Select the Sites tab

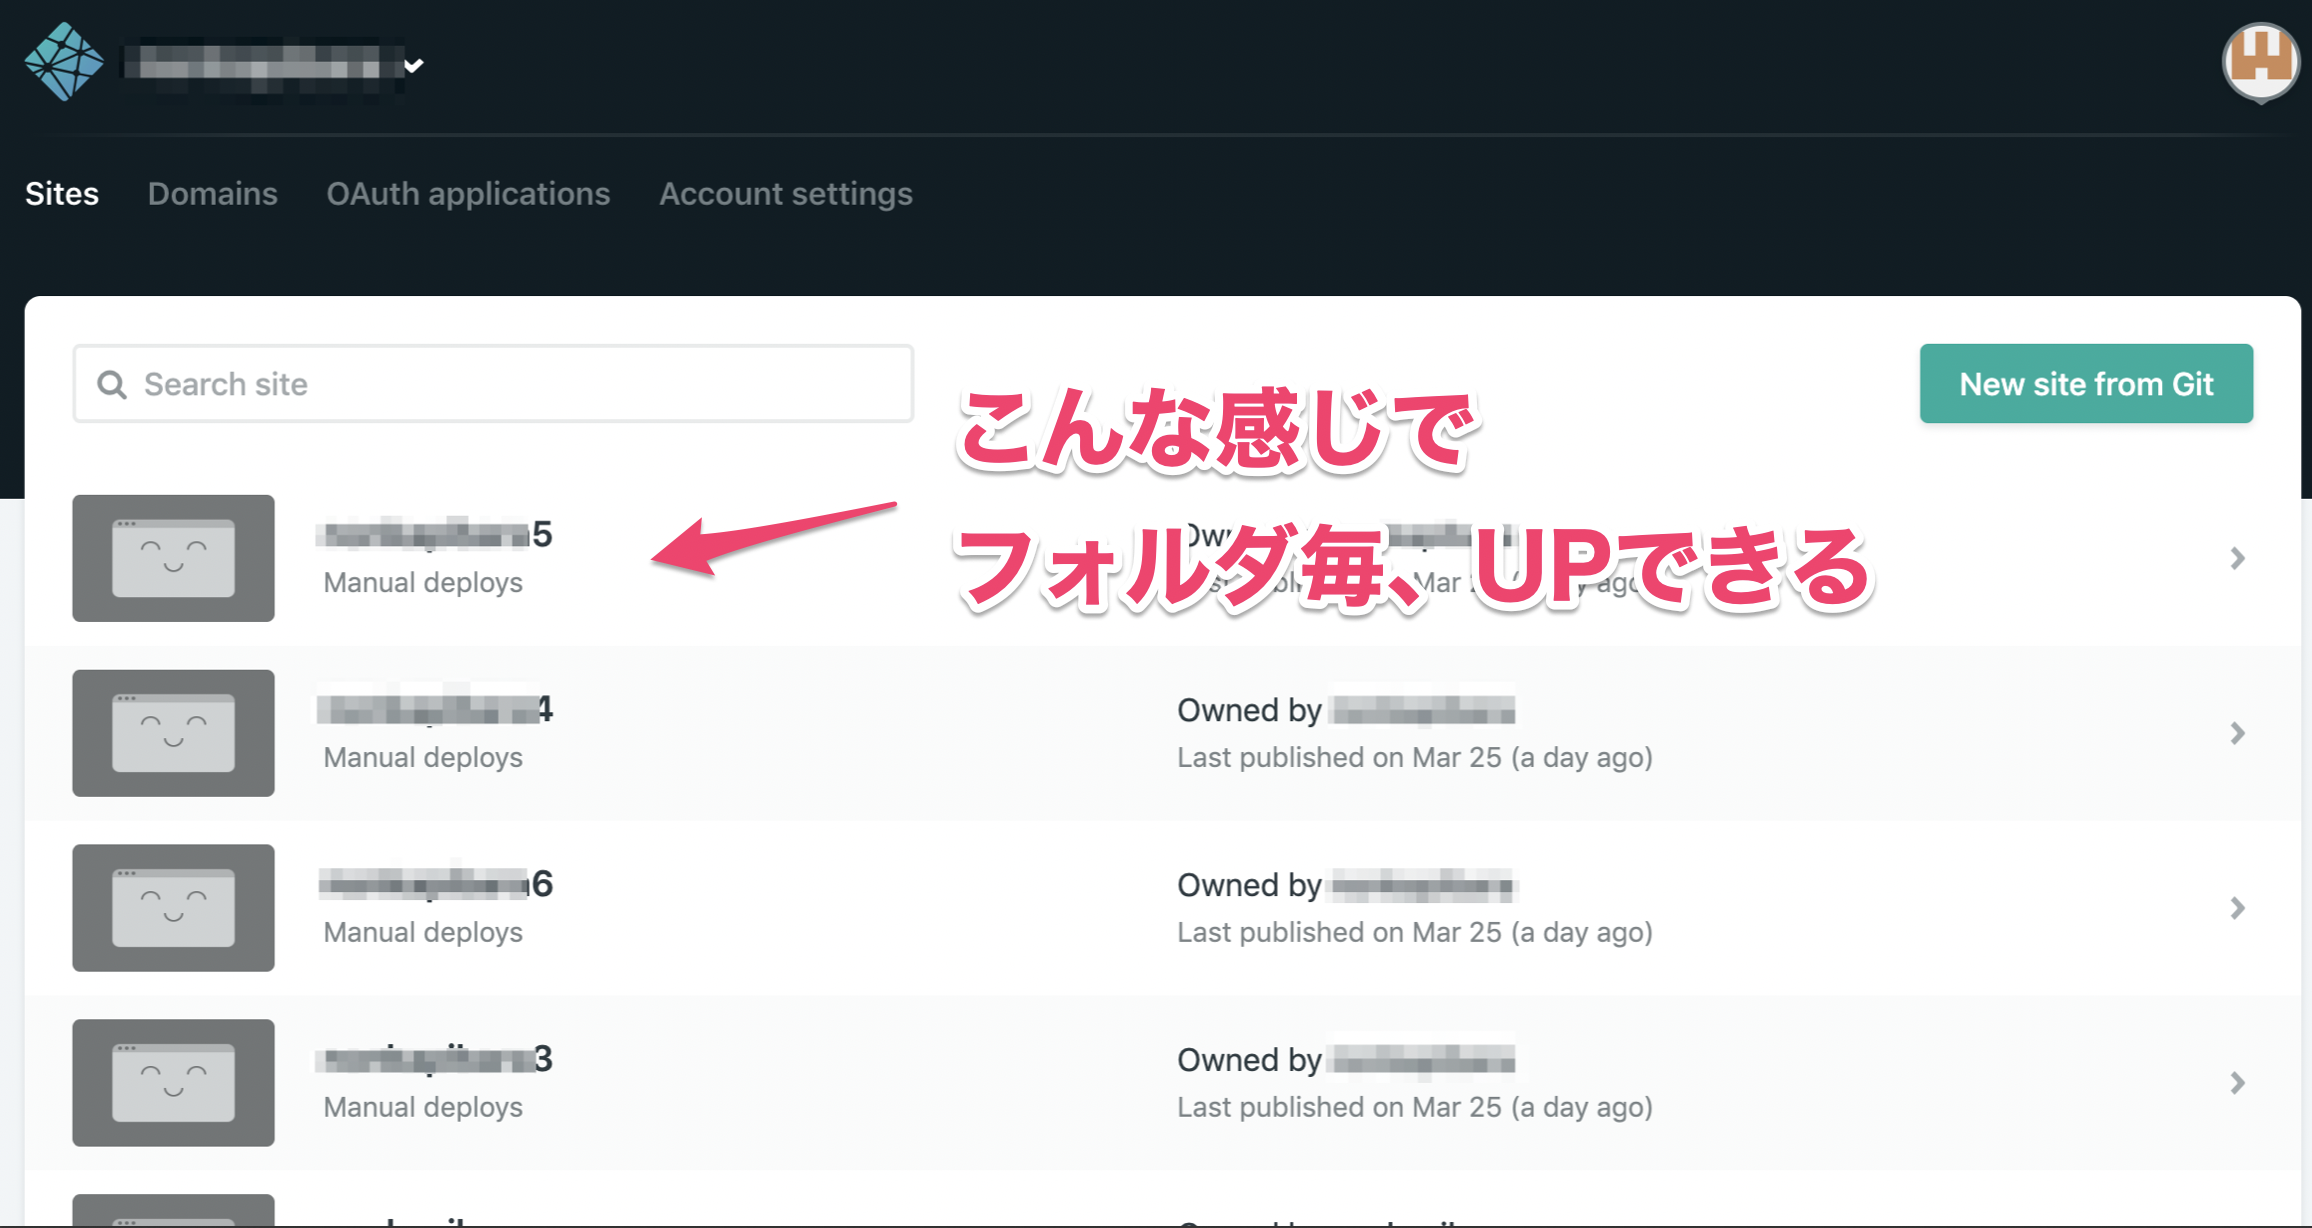[x=62, y=194]
